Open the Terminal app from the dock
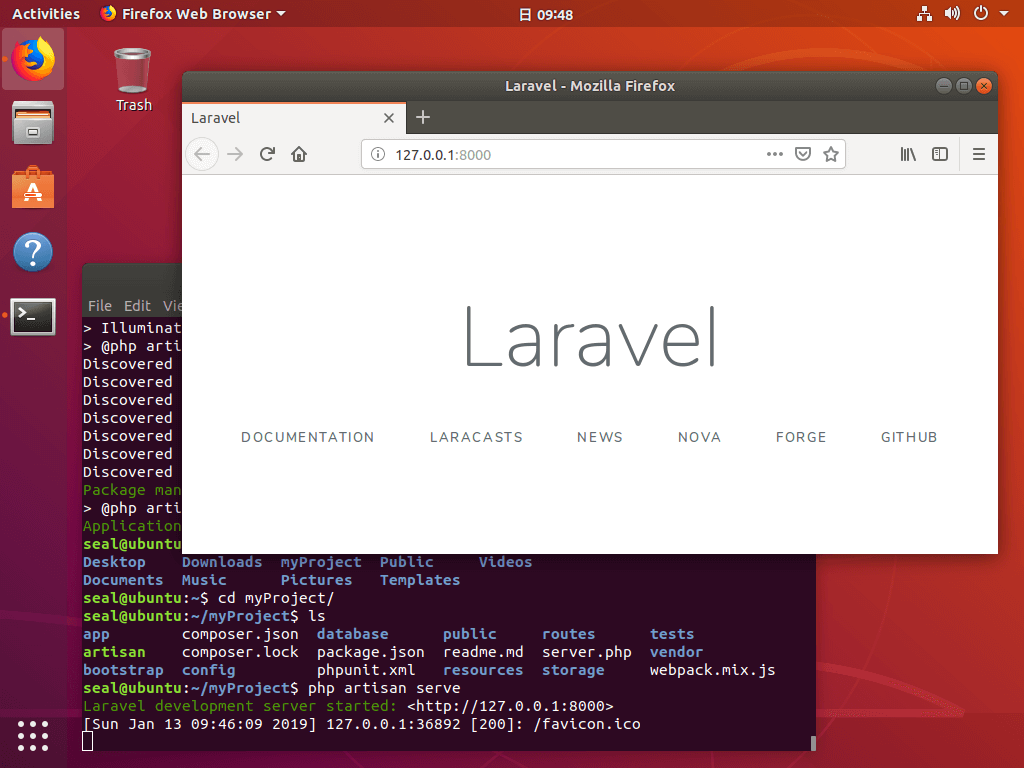The image size is (1024, 768). tap(33, 316)
